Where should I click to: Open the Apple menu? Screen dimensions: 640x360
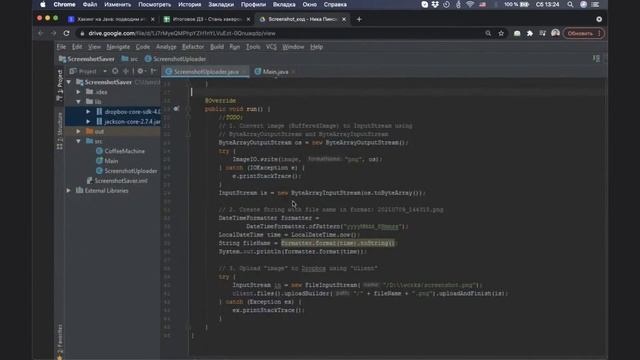42,4
